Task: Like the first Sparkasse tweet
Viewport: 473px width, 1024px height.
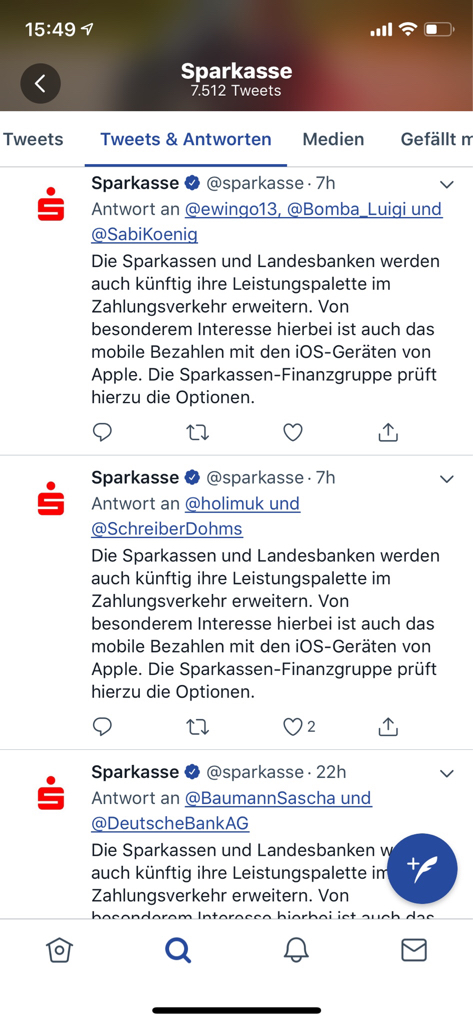Action: click(293, 432)
